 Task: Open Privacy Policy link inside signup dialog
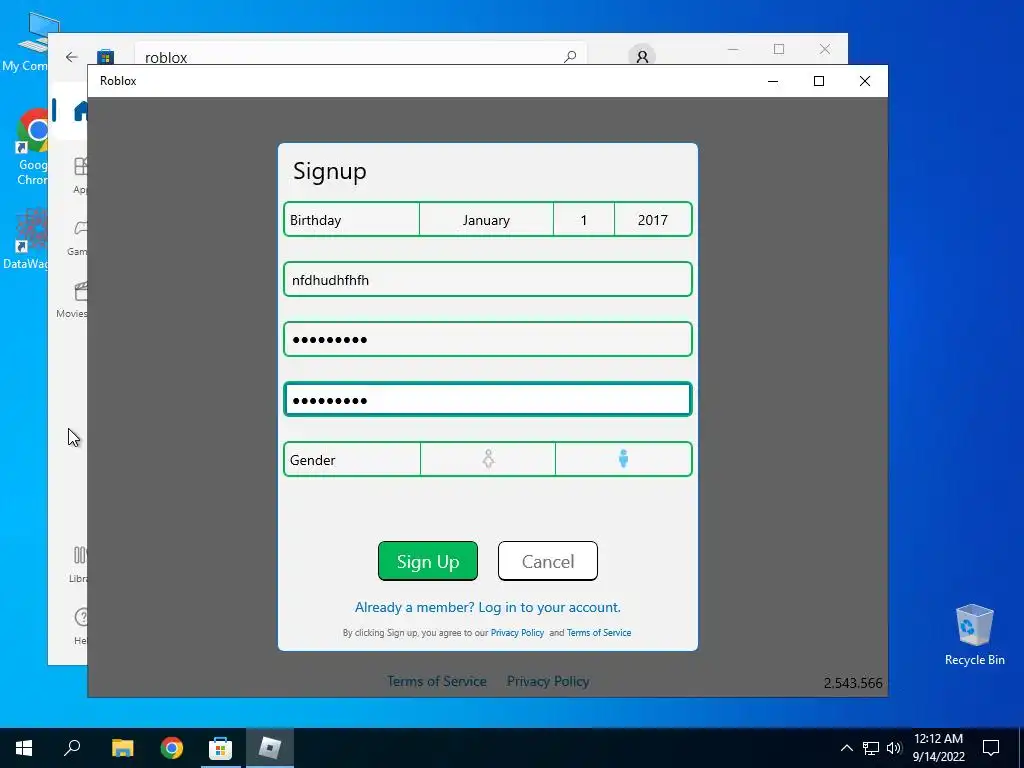(517, 633)
